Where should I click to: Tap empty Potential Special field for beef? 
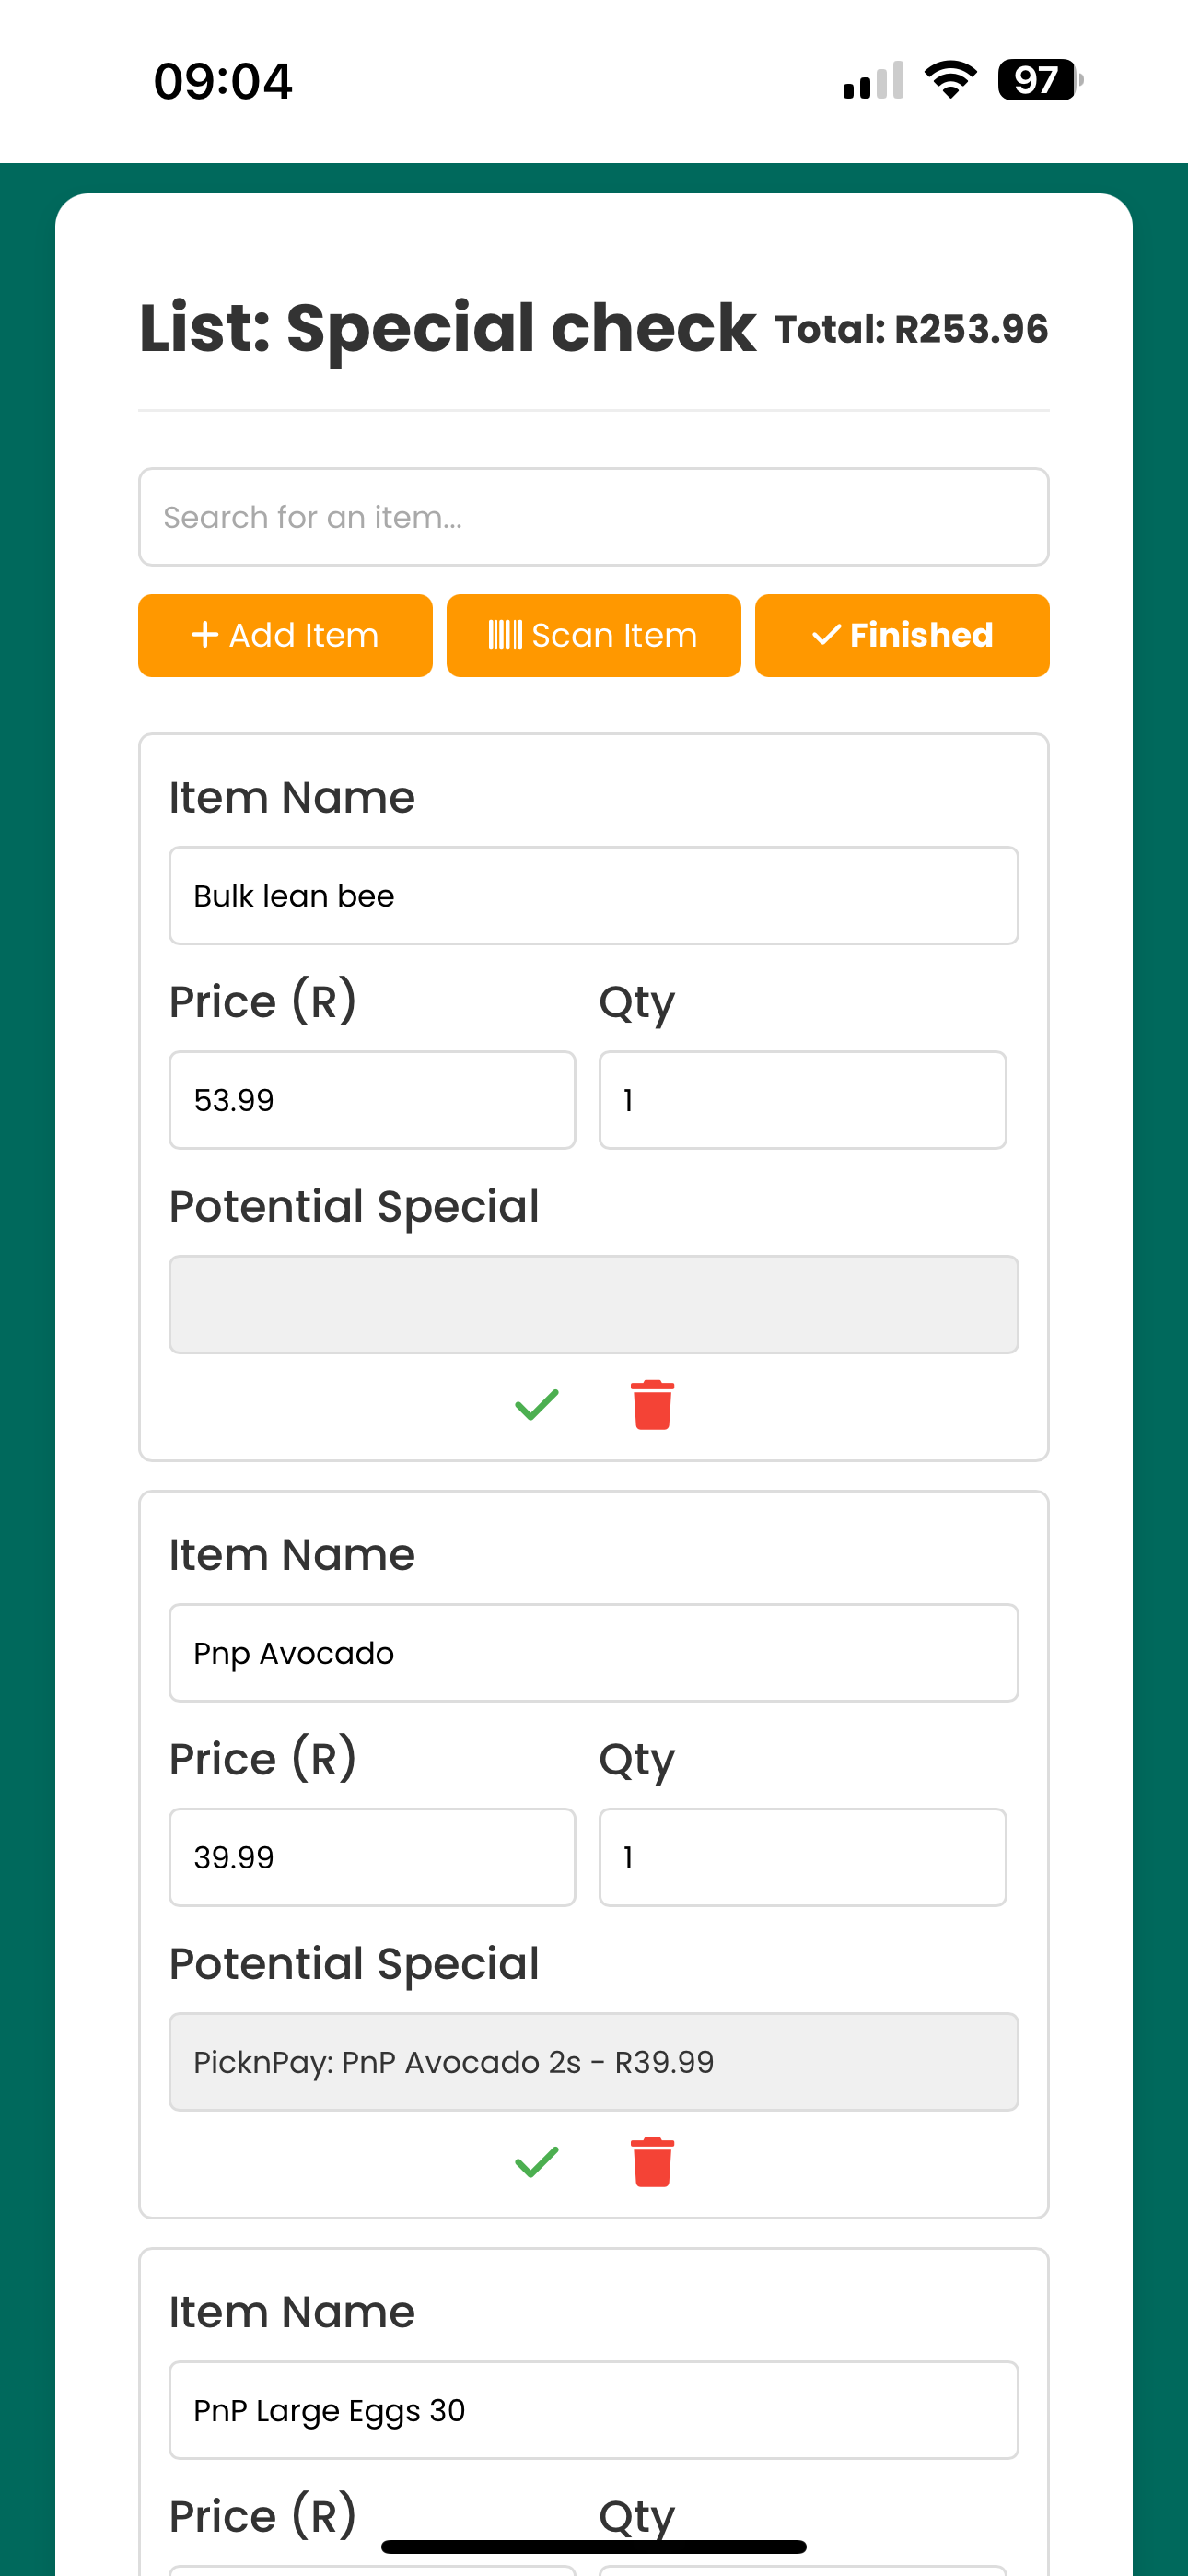[593, 1305]
